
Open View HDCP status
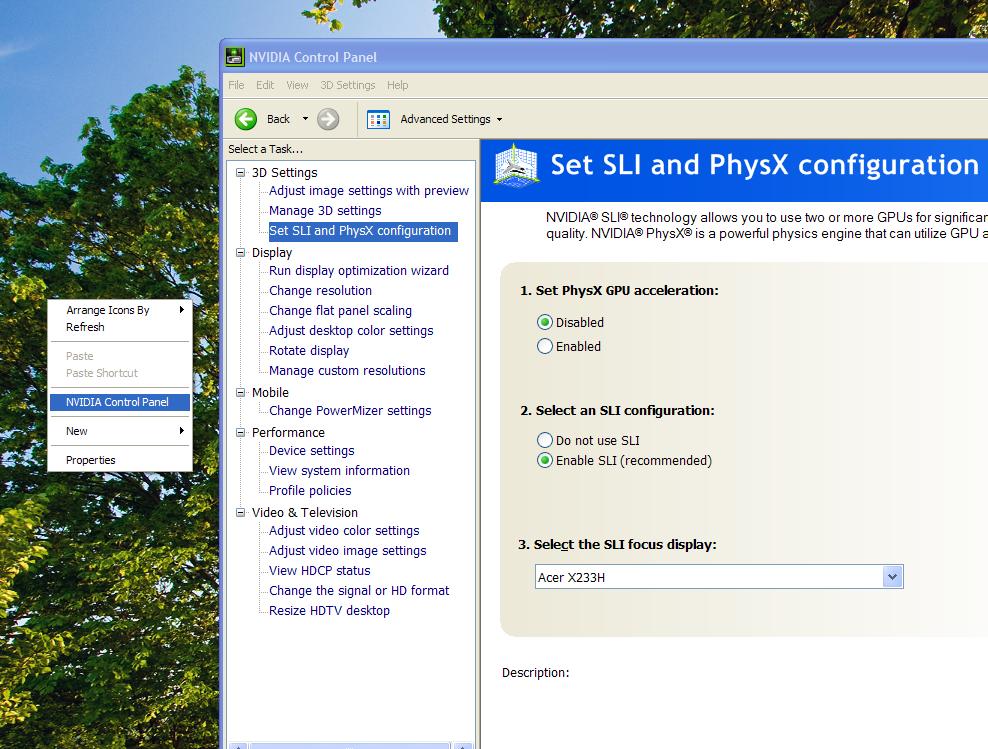pos(319,571)
